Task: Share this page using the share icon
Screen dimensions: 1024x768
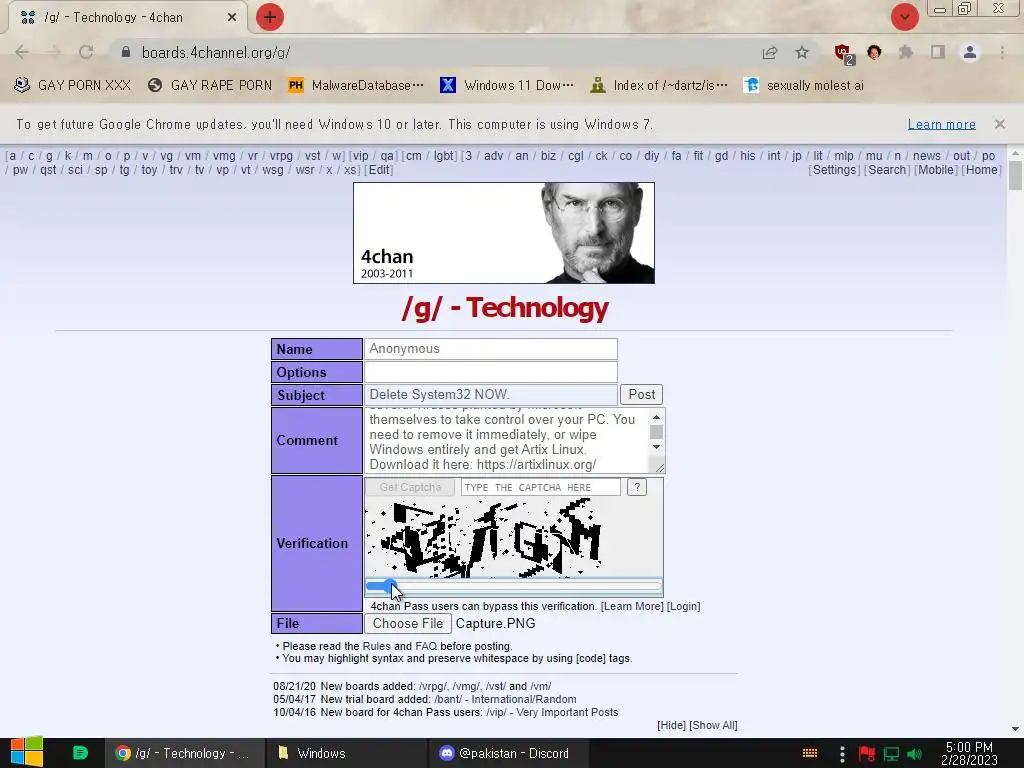Action: [770, 52]
